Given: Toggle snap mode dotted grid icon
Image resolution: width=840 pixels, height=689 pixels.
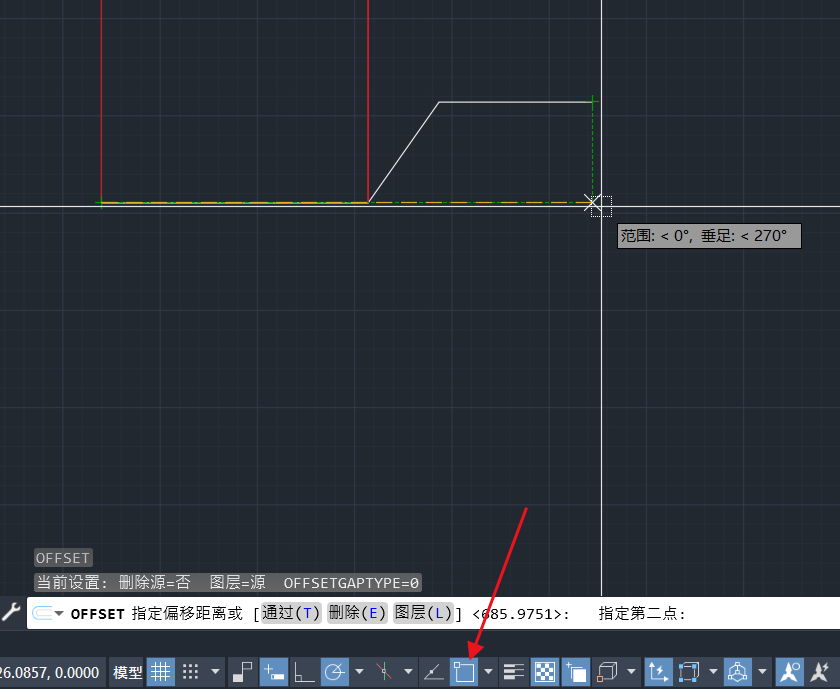Looking at the screenshot, I should point(191,672).
